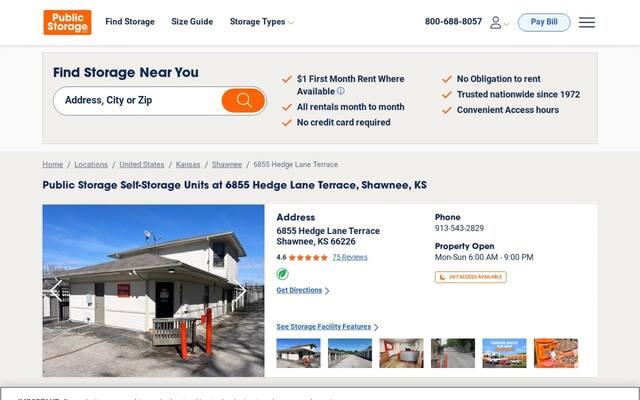Click 'Mon-Sun 6:00 AM - 9:00 PM' hours
640x400 pixels.
(x=484, y=257)
